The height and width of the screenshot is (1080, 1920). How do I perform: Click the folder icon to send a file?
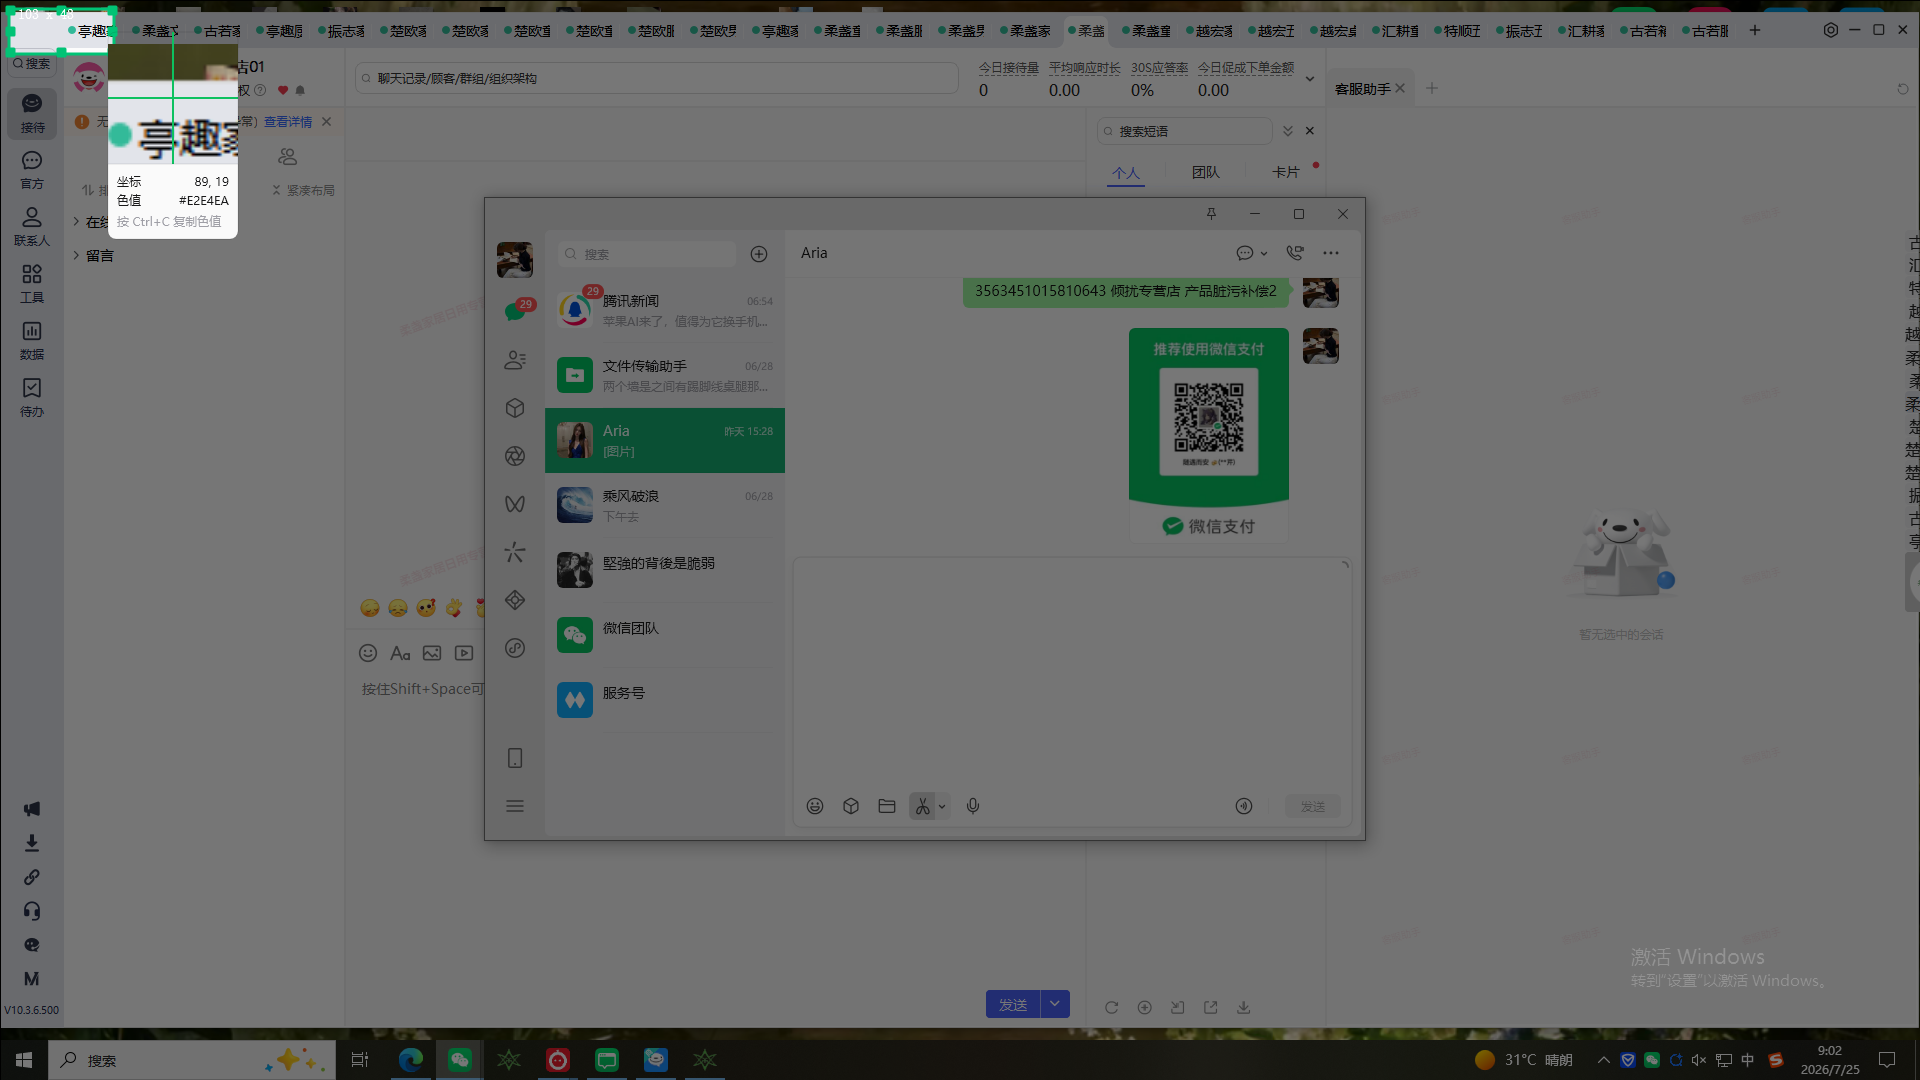[887, 806]
